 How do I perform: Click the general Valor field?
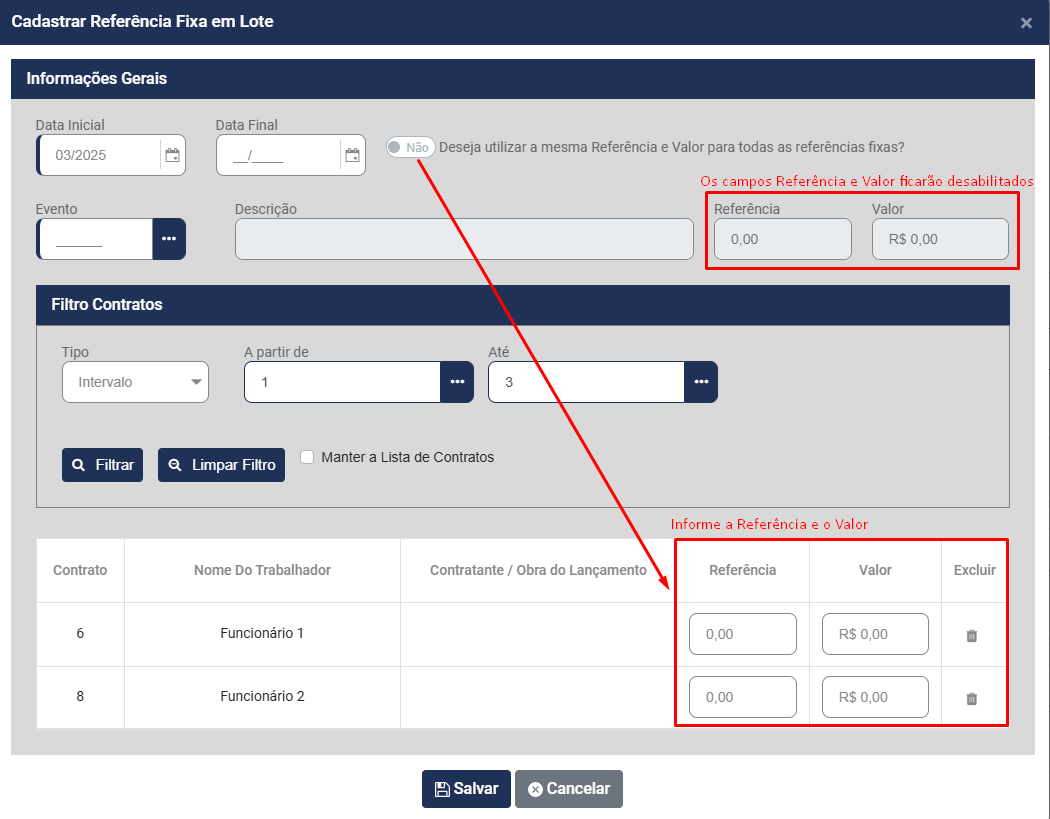click(940, 239)
